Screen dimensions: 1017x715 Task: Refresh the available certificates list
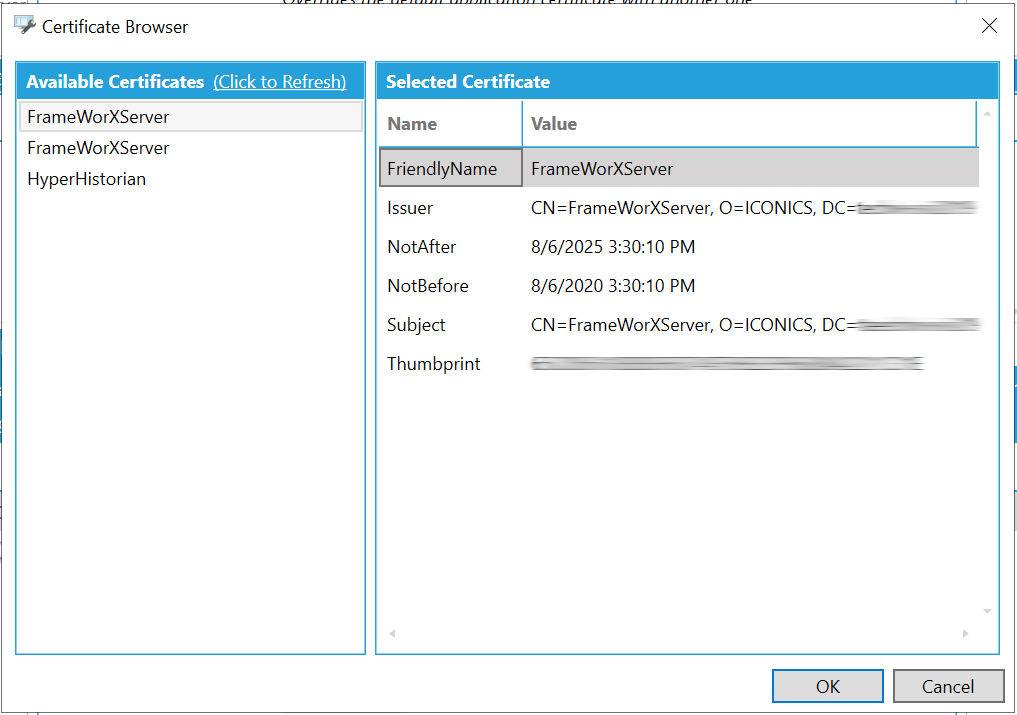point(279,82)
